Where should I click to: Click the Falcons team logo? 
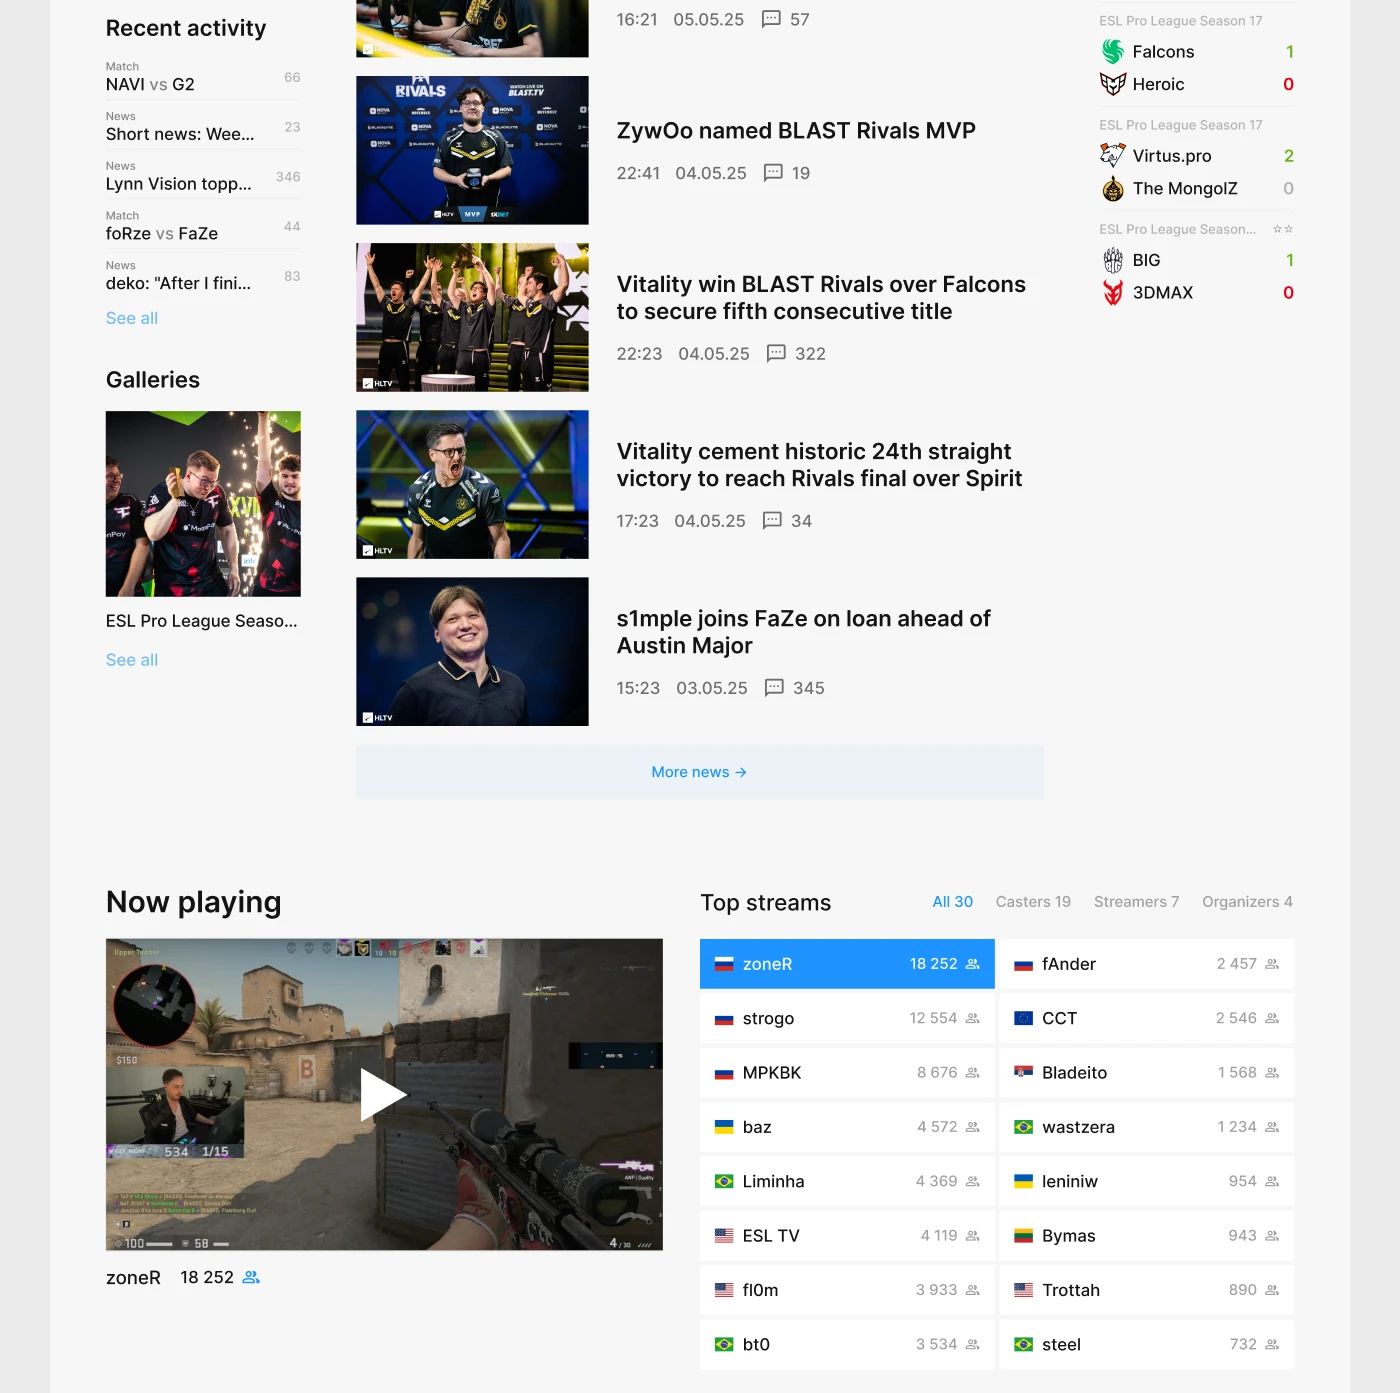coord(1113,52)
